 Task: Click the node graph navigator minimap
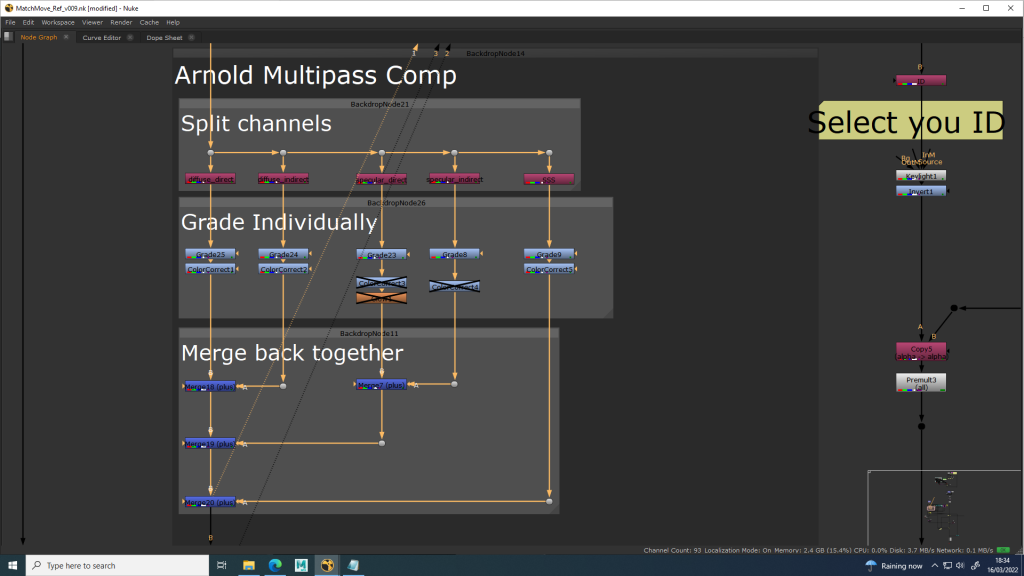[944, 507]
